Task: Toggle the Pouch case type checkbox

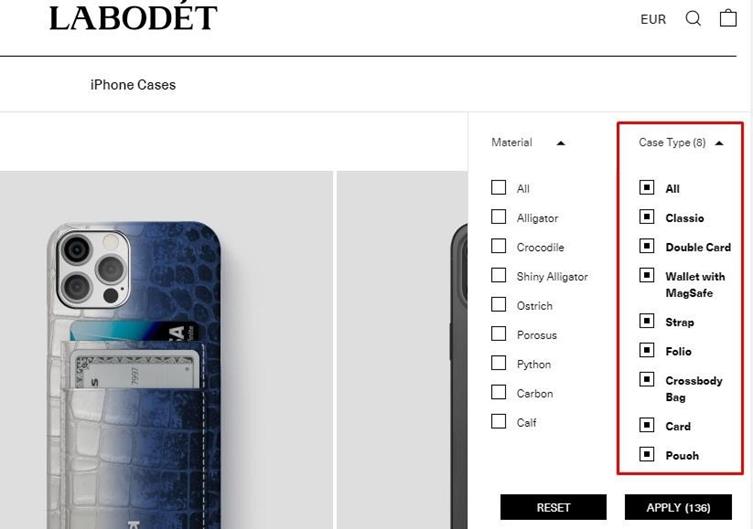Action: point(646,454)
